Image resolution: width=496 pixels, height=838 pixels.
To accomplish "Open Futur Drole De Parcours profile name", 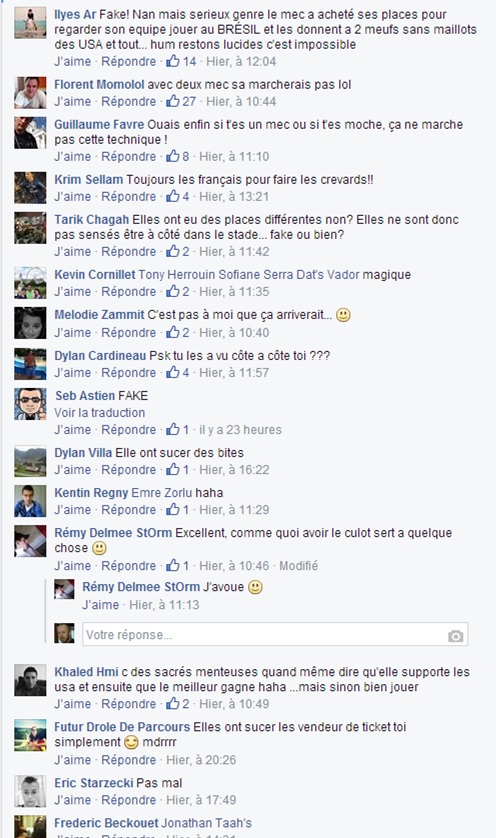I will point(122,727).
